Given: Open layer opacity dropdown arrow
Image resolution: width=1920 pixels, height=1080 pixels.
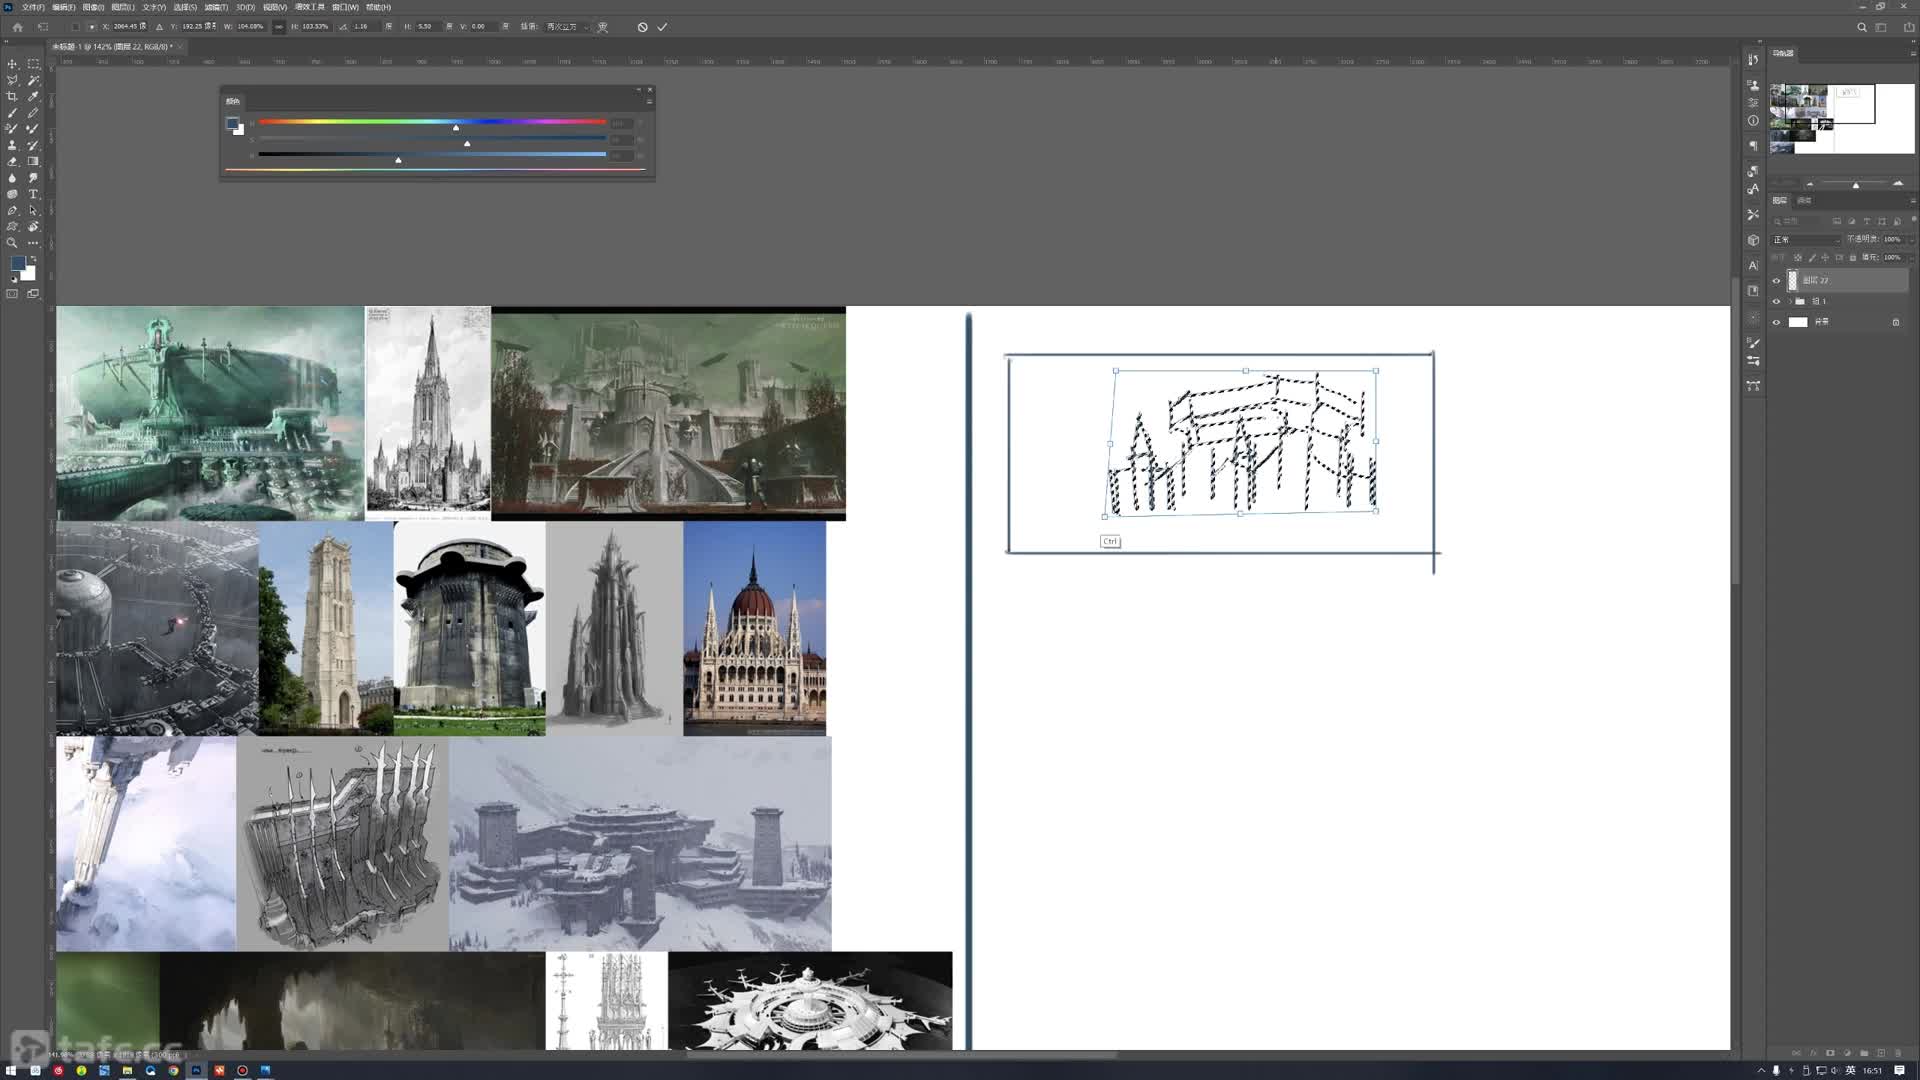Looking at the screenshot, I should point(1911,240).
